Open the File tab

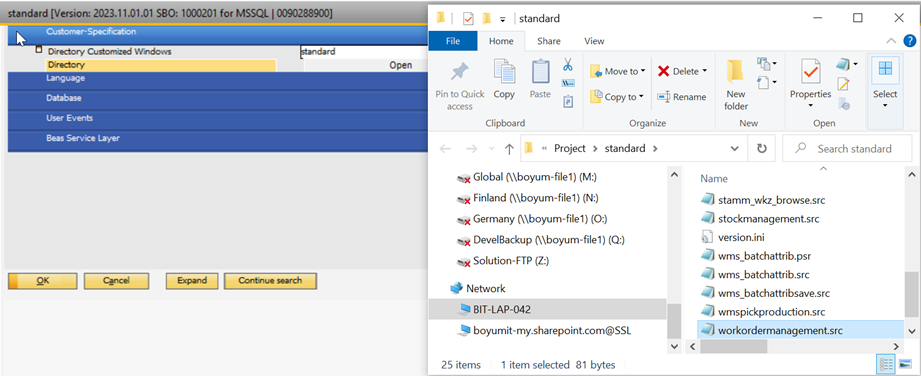(453, 41)
